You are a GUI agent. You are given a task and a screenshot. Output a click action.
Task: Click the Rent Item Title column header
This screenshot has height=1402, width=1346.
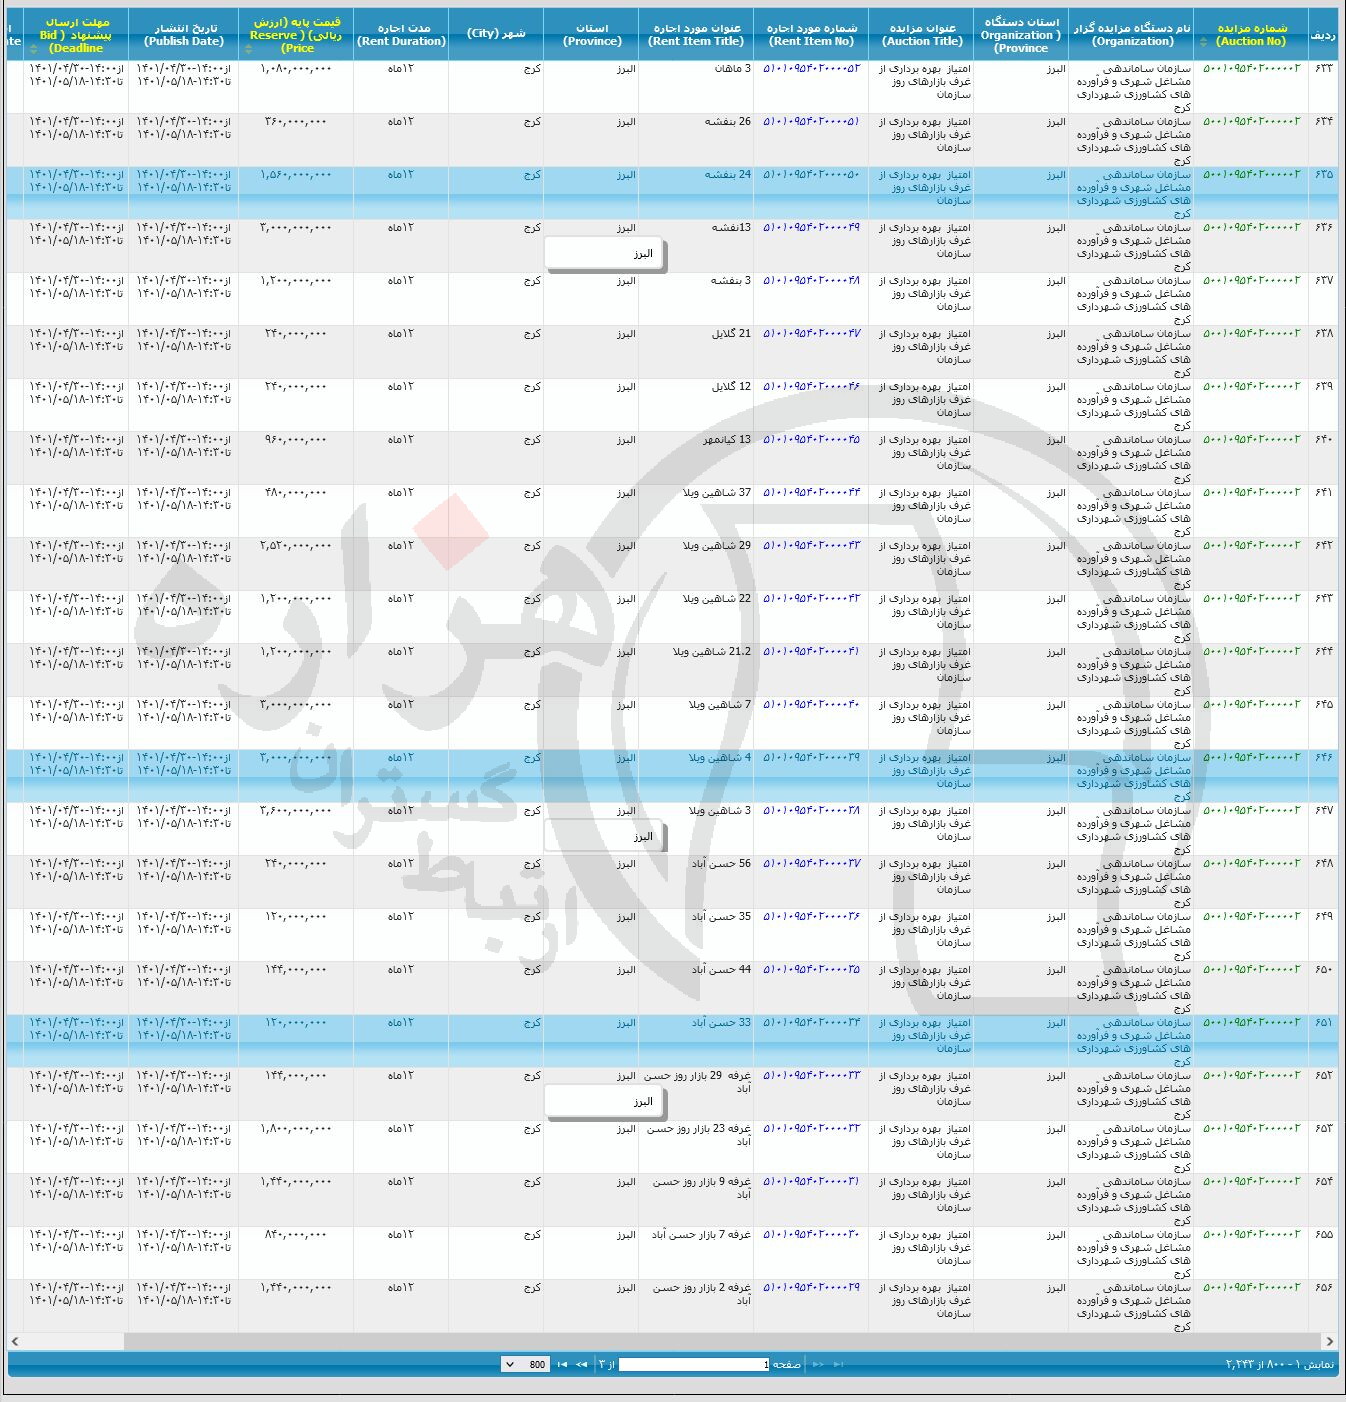[x=696, y=35]
